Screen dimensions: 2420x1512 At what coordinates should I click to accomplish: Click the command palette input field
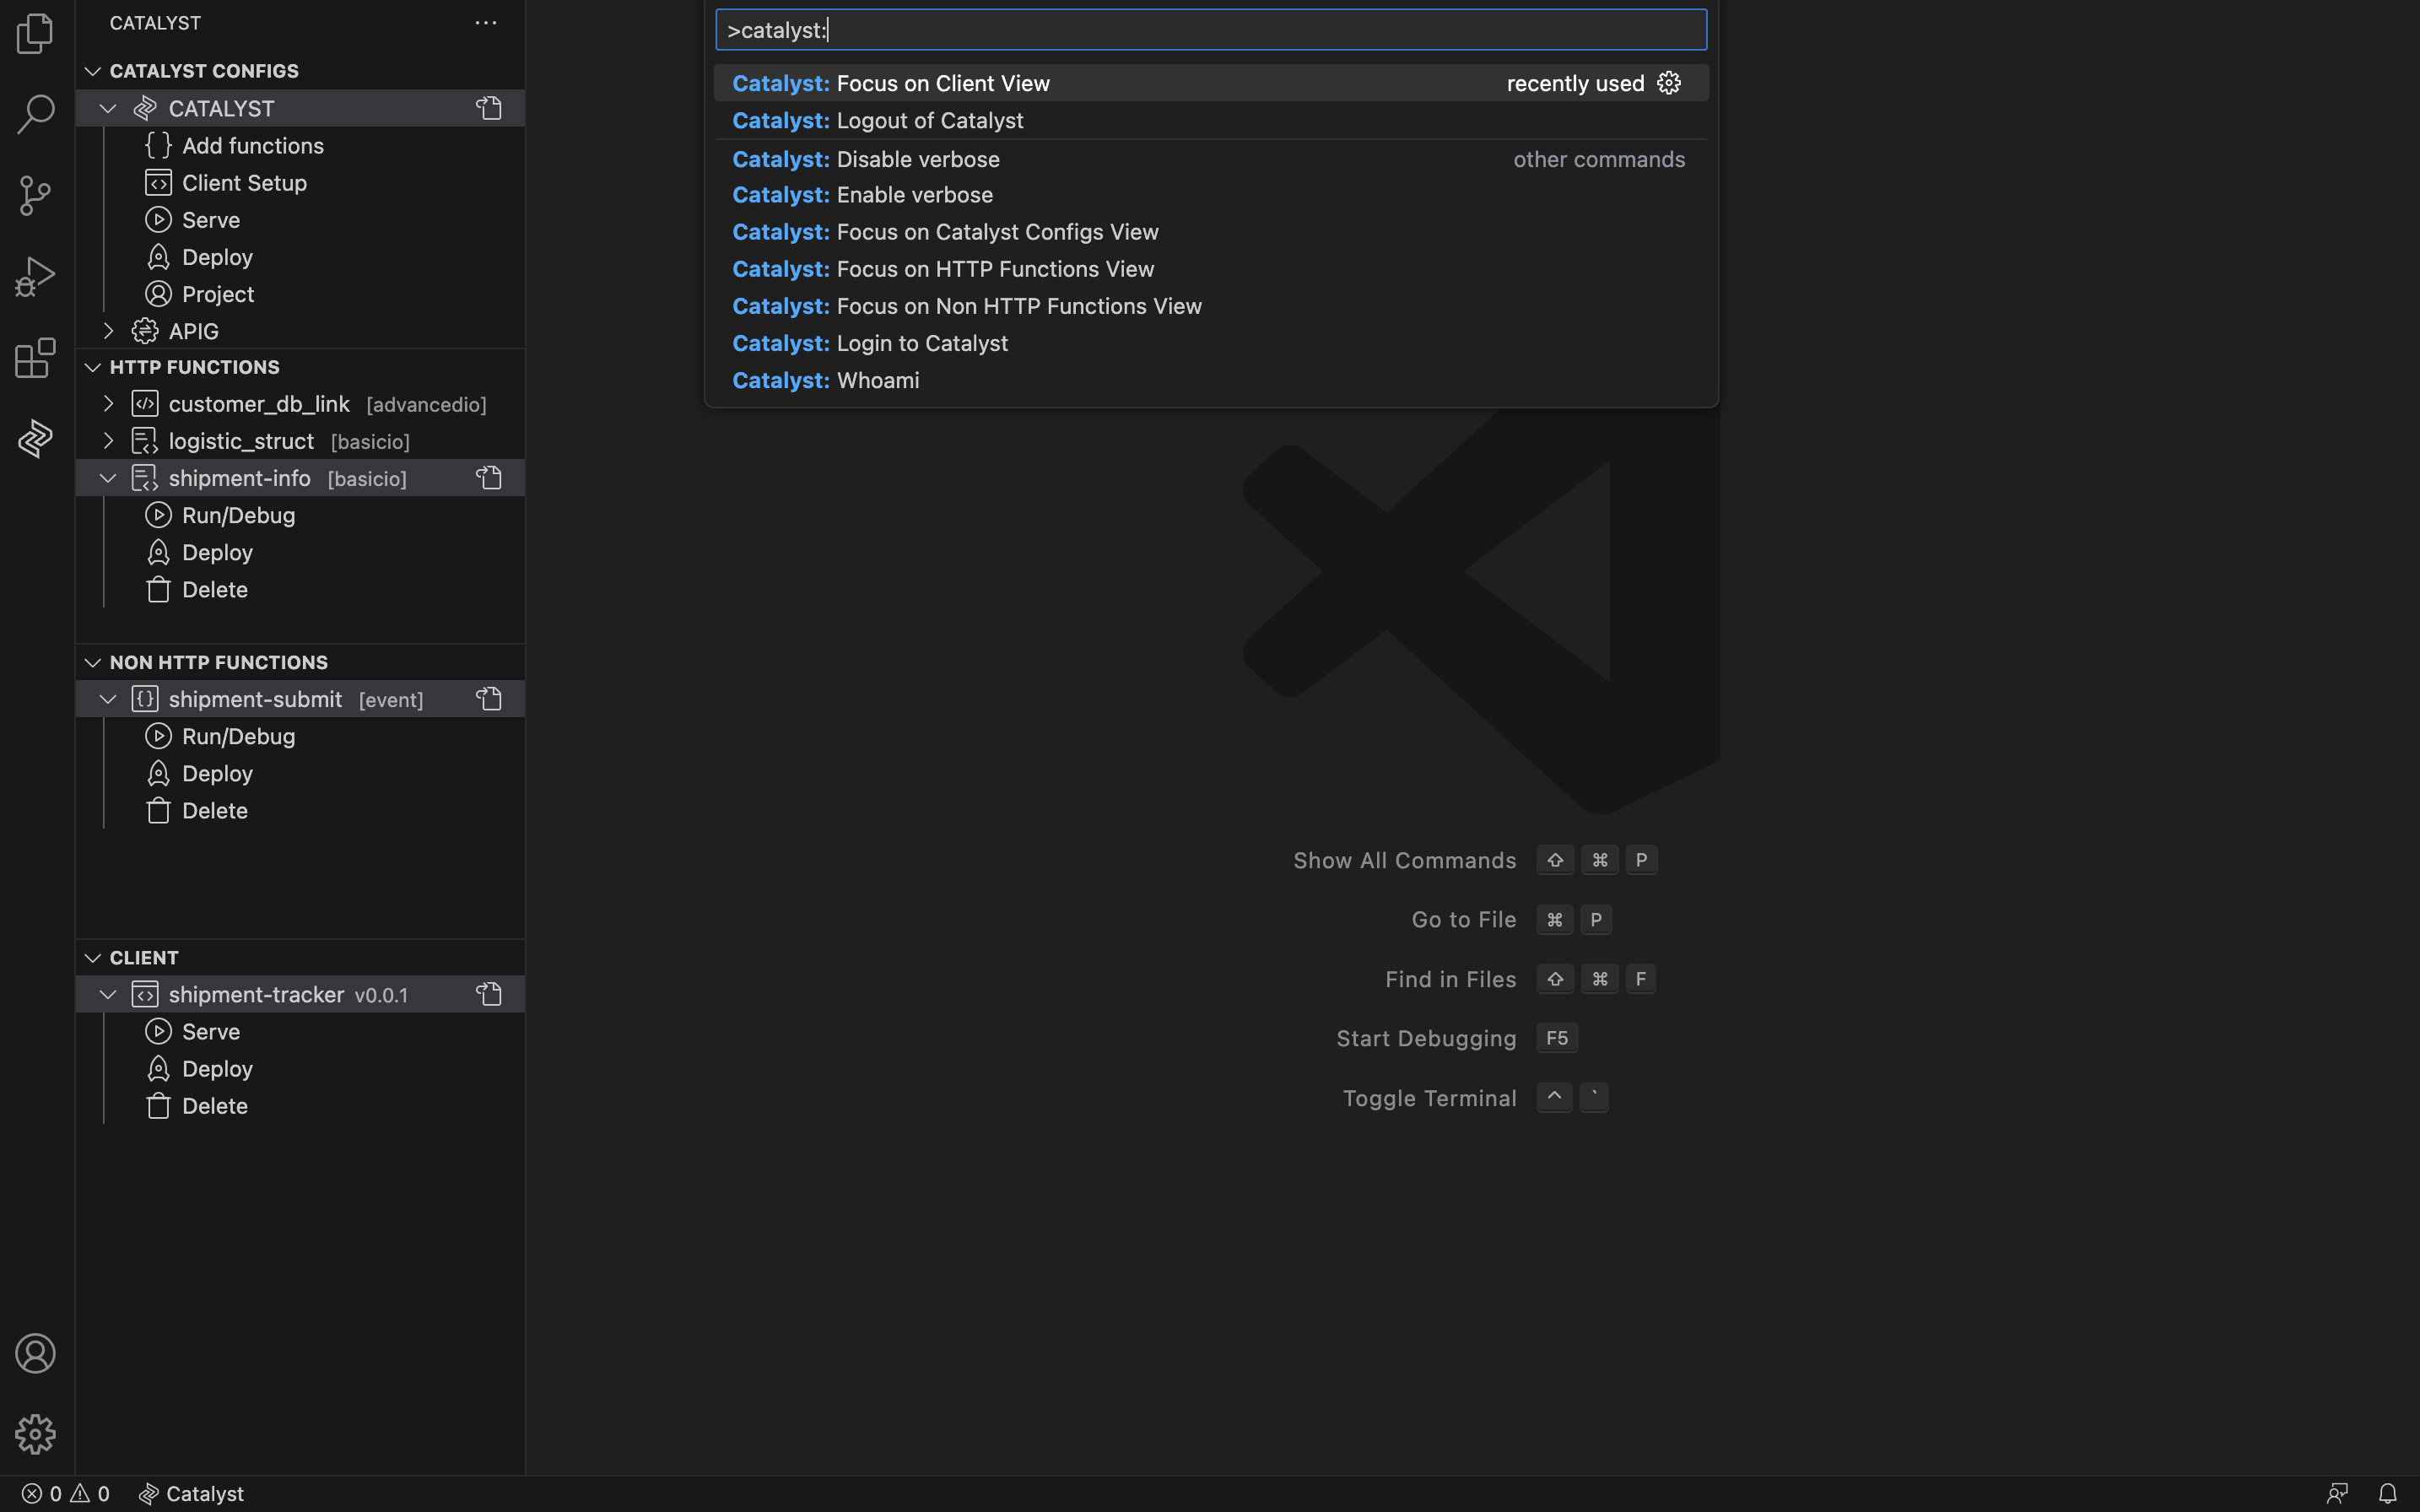pos(1209,28)
